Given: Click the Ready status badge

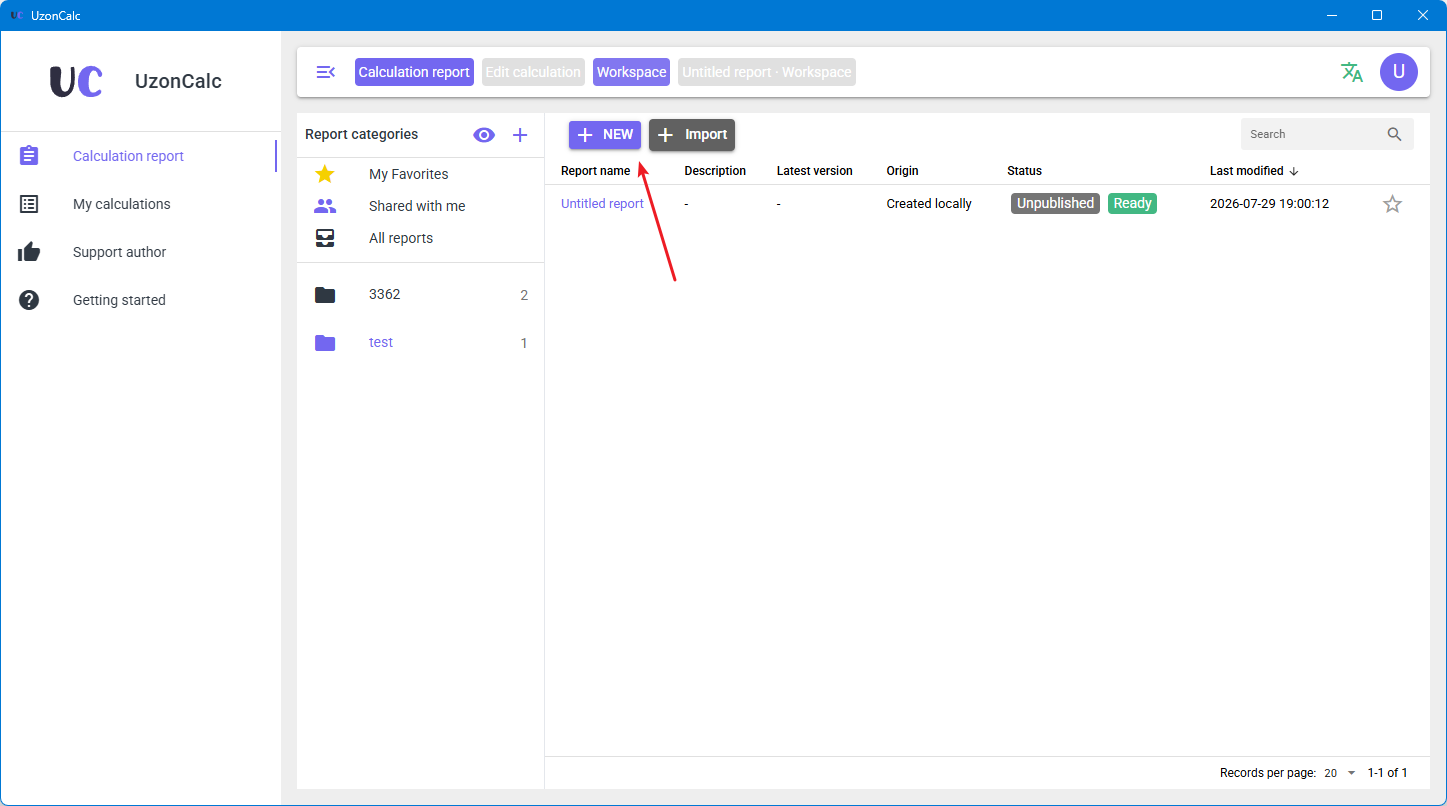Looking at the screenshot, I should (1132, 203).
